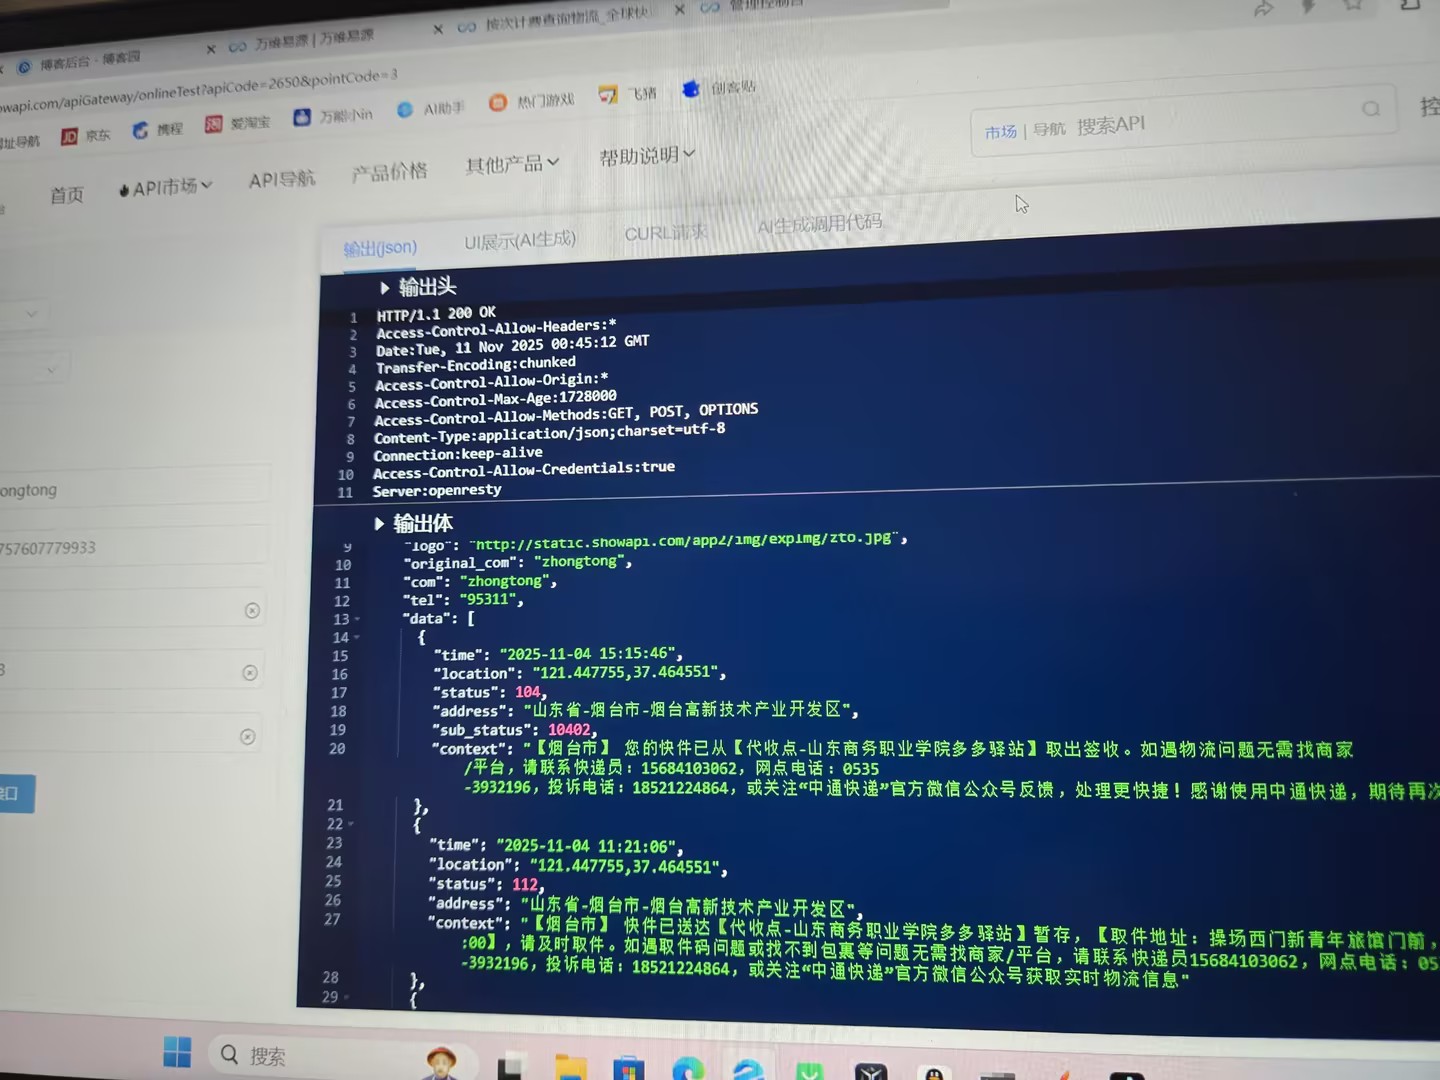Switch to the CURL请求 tab

point(665,233)
